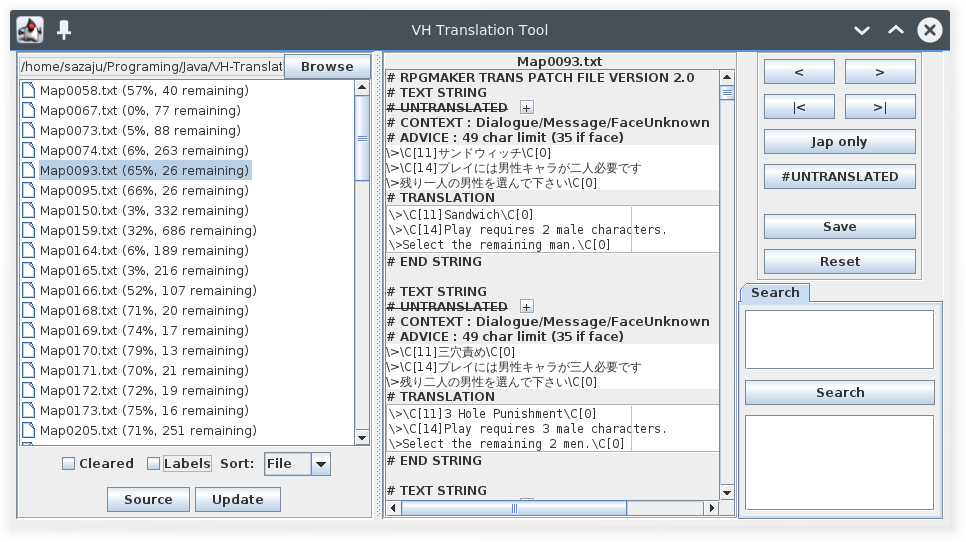Select Map0205.txt (71%, 251 remaining)
Image resolution: width=966 pixels, height=542 pixels.
coord(148,431)
